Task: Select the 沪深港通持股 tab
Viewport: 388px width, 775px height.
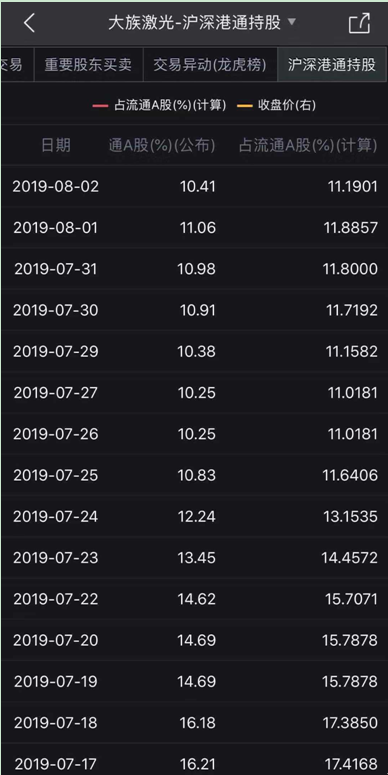Action: pyautogui.click(x=332, y=64)
